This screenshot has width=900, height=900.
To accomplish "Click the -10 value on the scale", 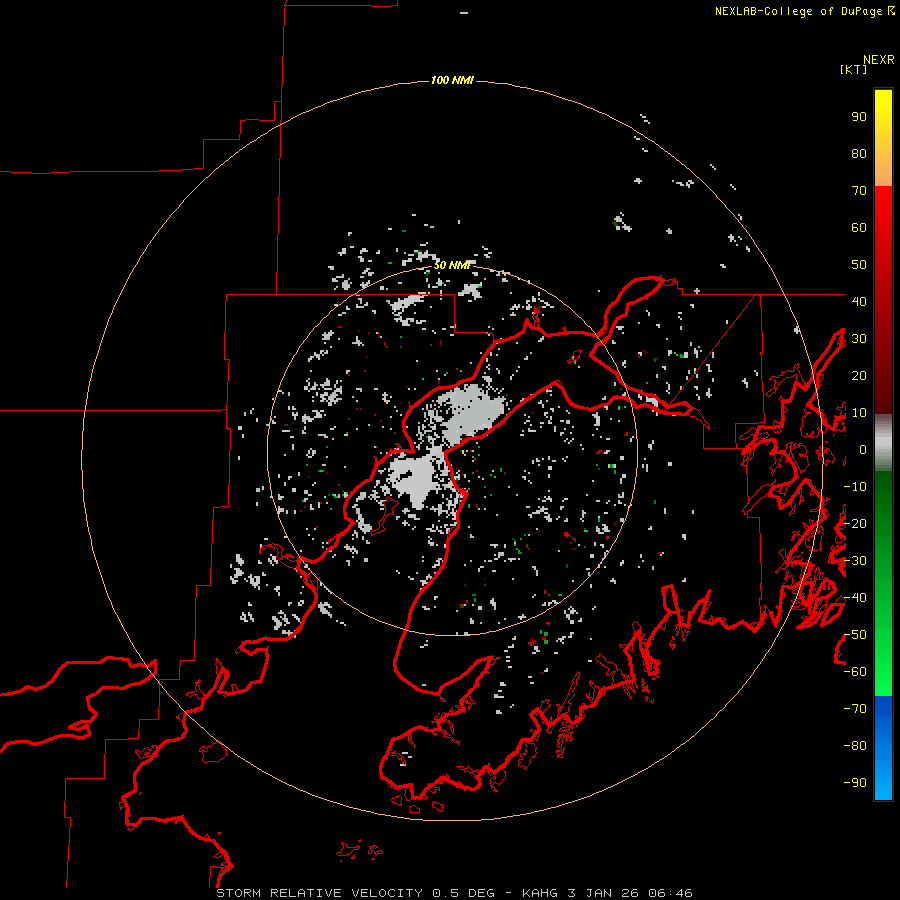I will click(855, 487).
